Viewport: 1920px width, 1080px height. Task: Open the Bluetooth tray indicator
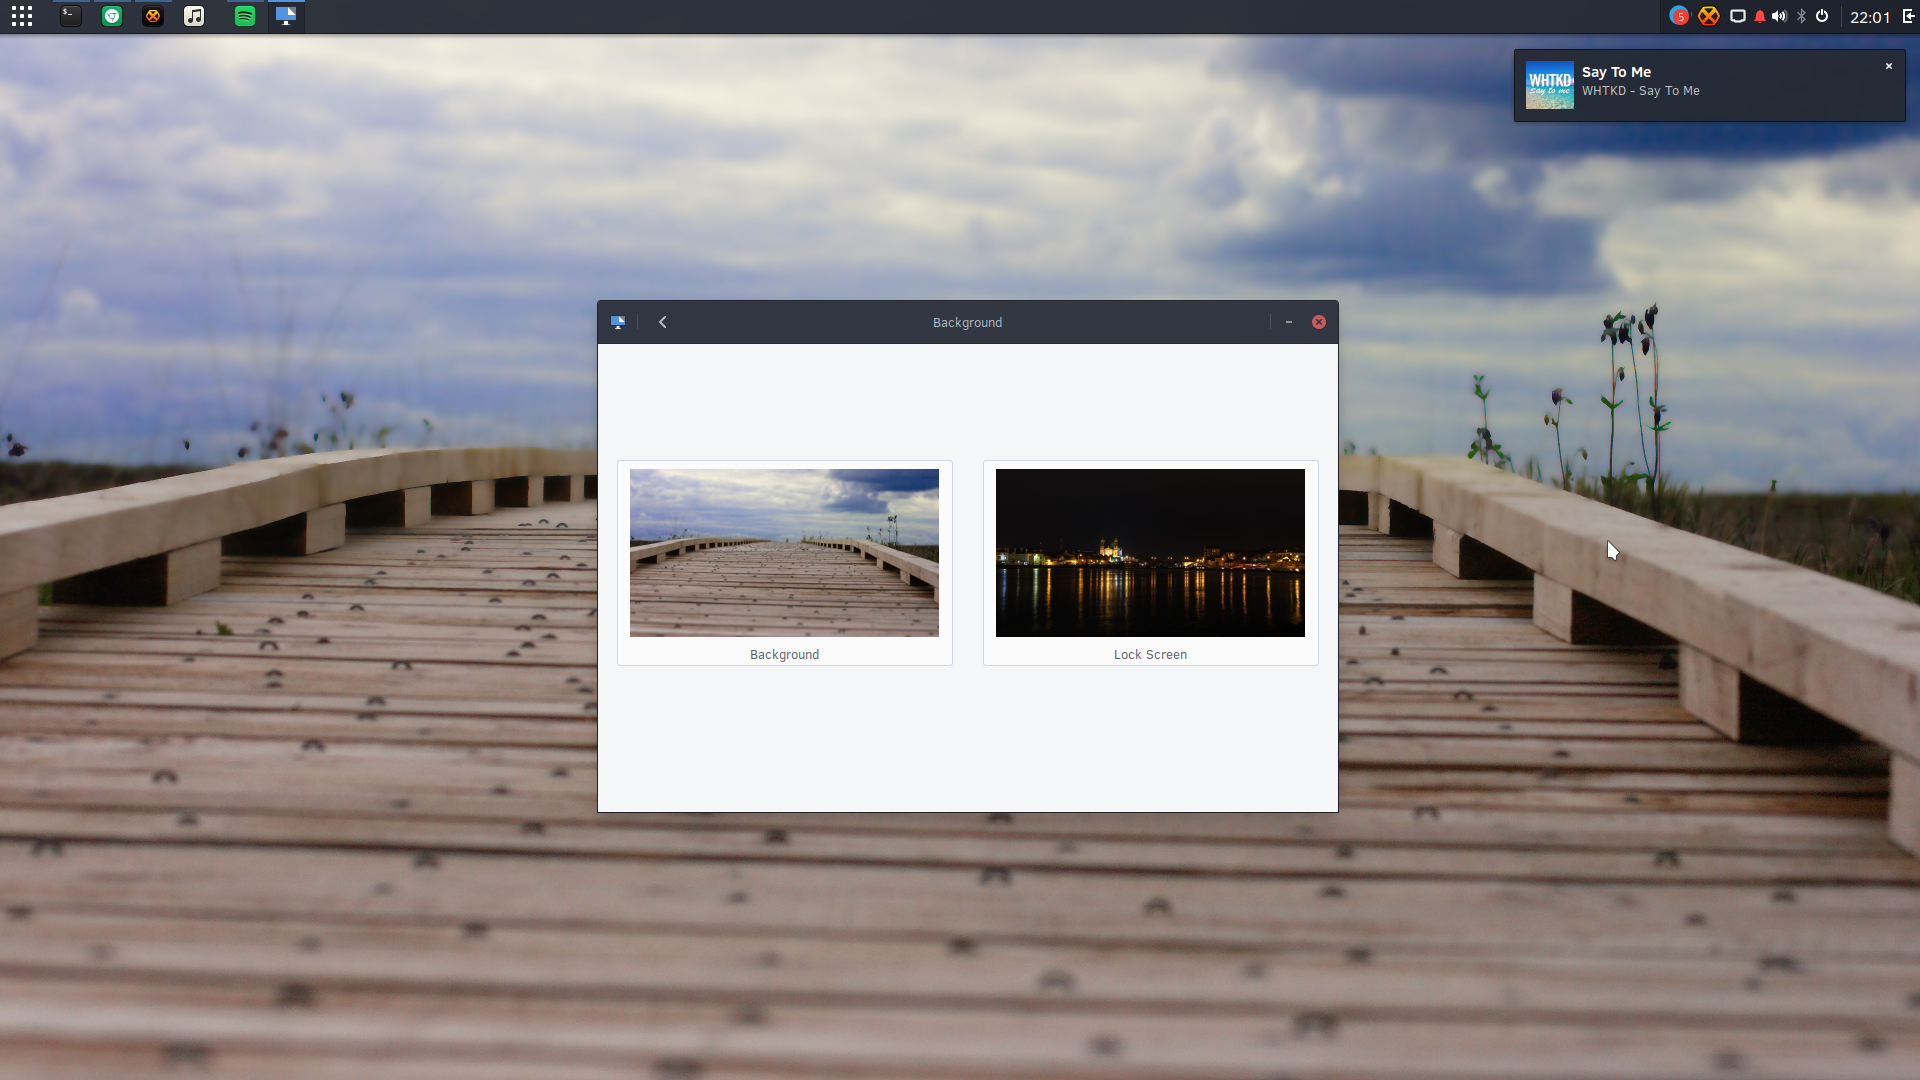(x=1802, y=16)
